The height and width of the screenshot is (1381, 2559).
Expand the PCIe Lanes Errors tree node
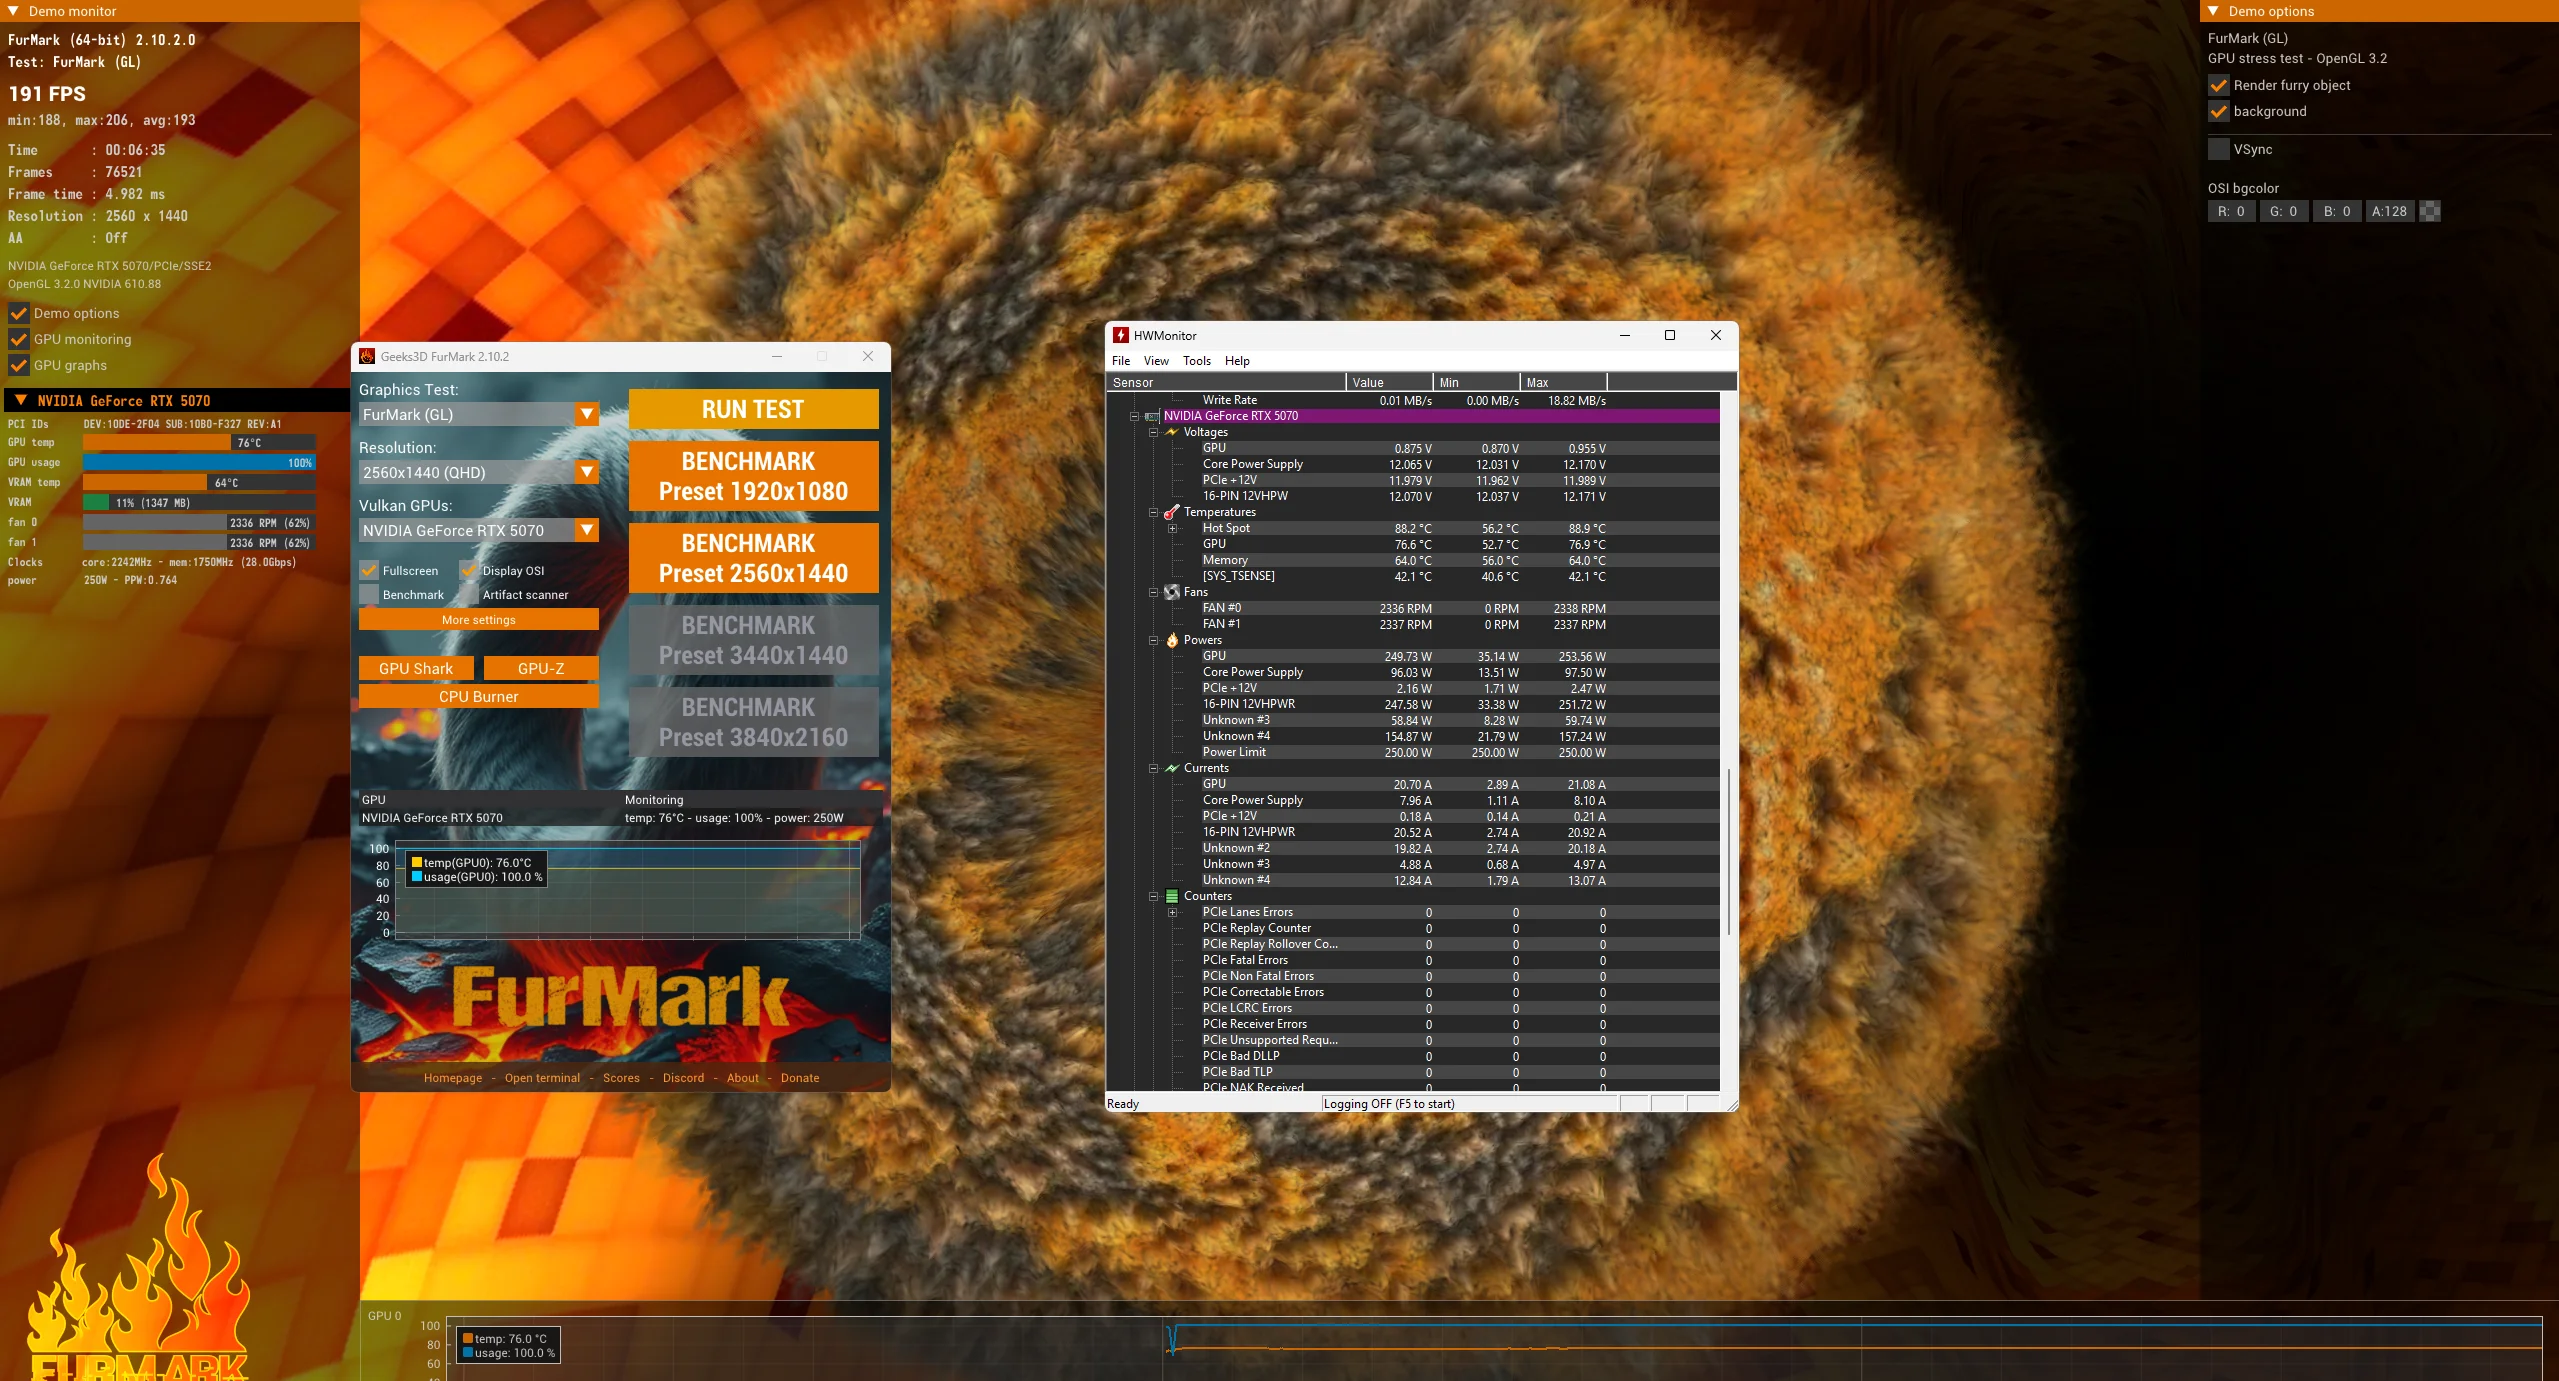pyautogui.click(x=1173, y=912)
